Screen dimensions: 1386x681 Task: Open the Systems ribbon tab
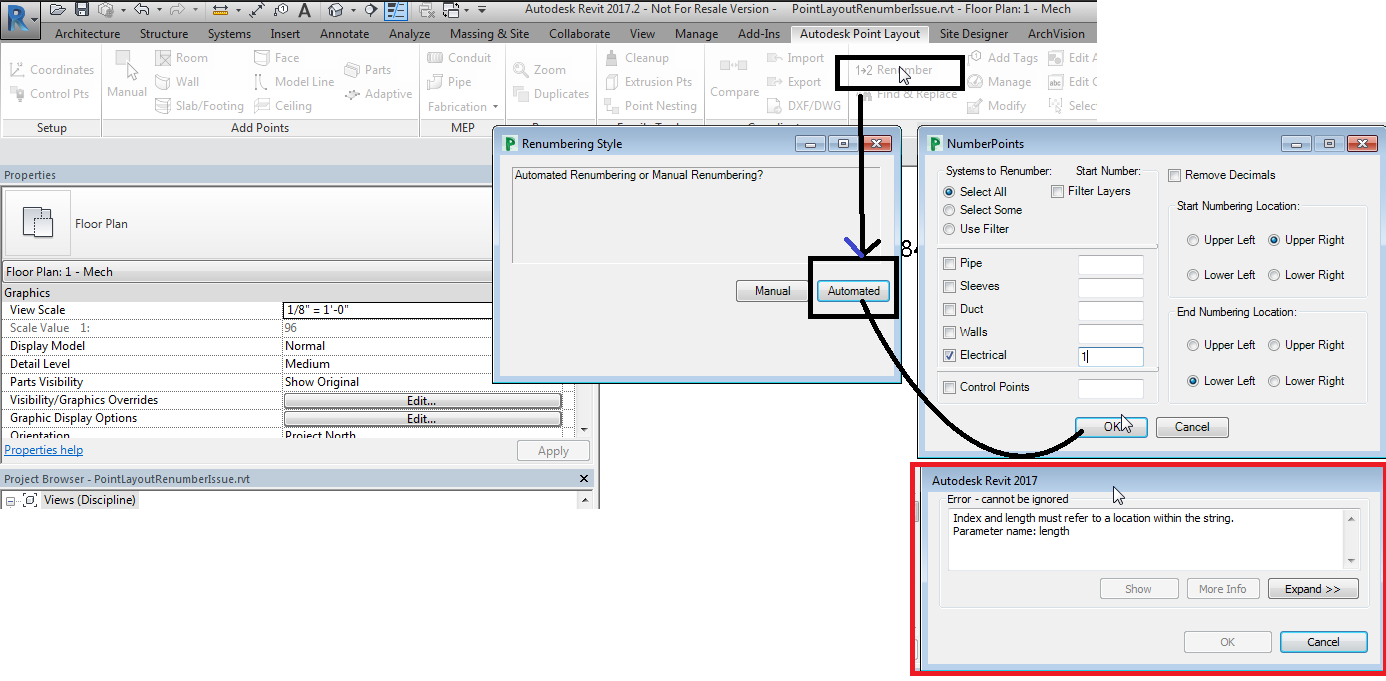tap(229, 34)
